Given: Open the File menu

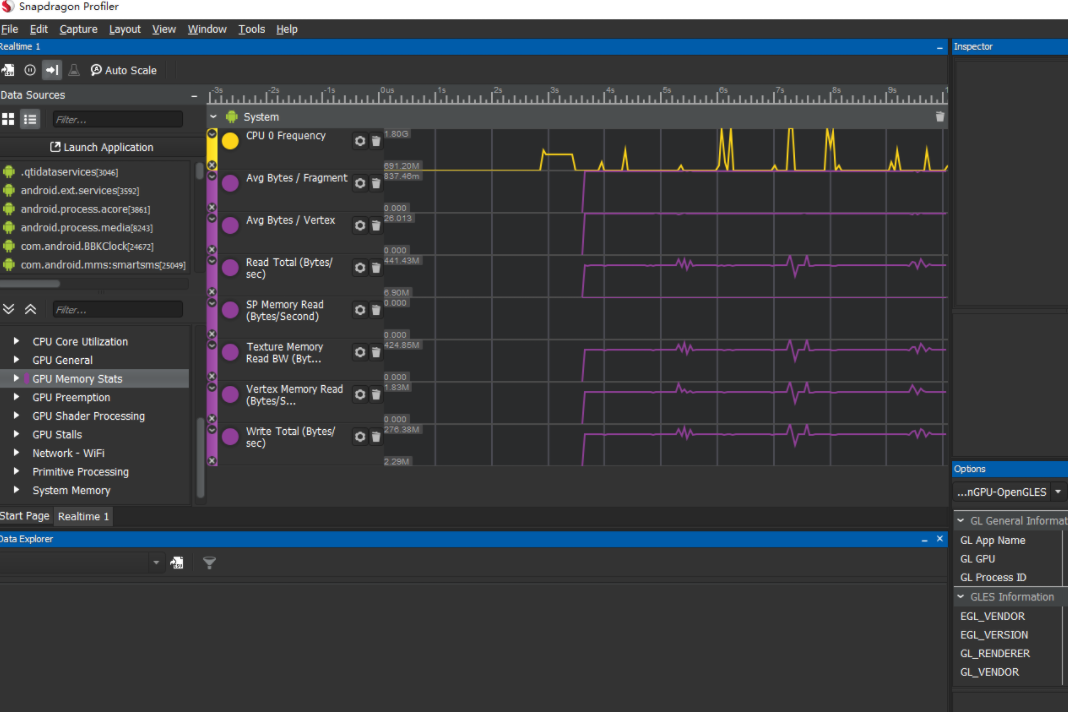Looking at the screenshot, I should tap(10, 29).
